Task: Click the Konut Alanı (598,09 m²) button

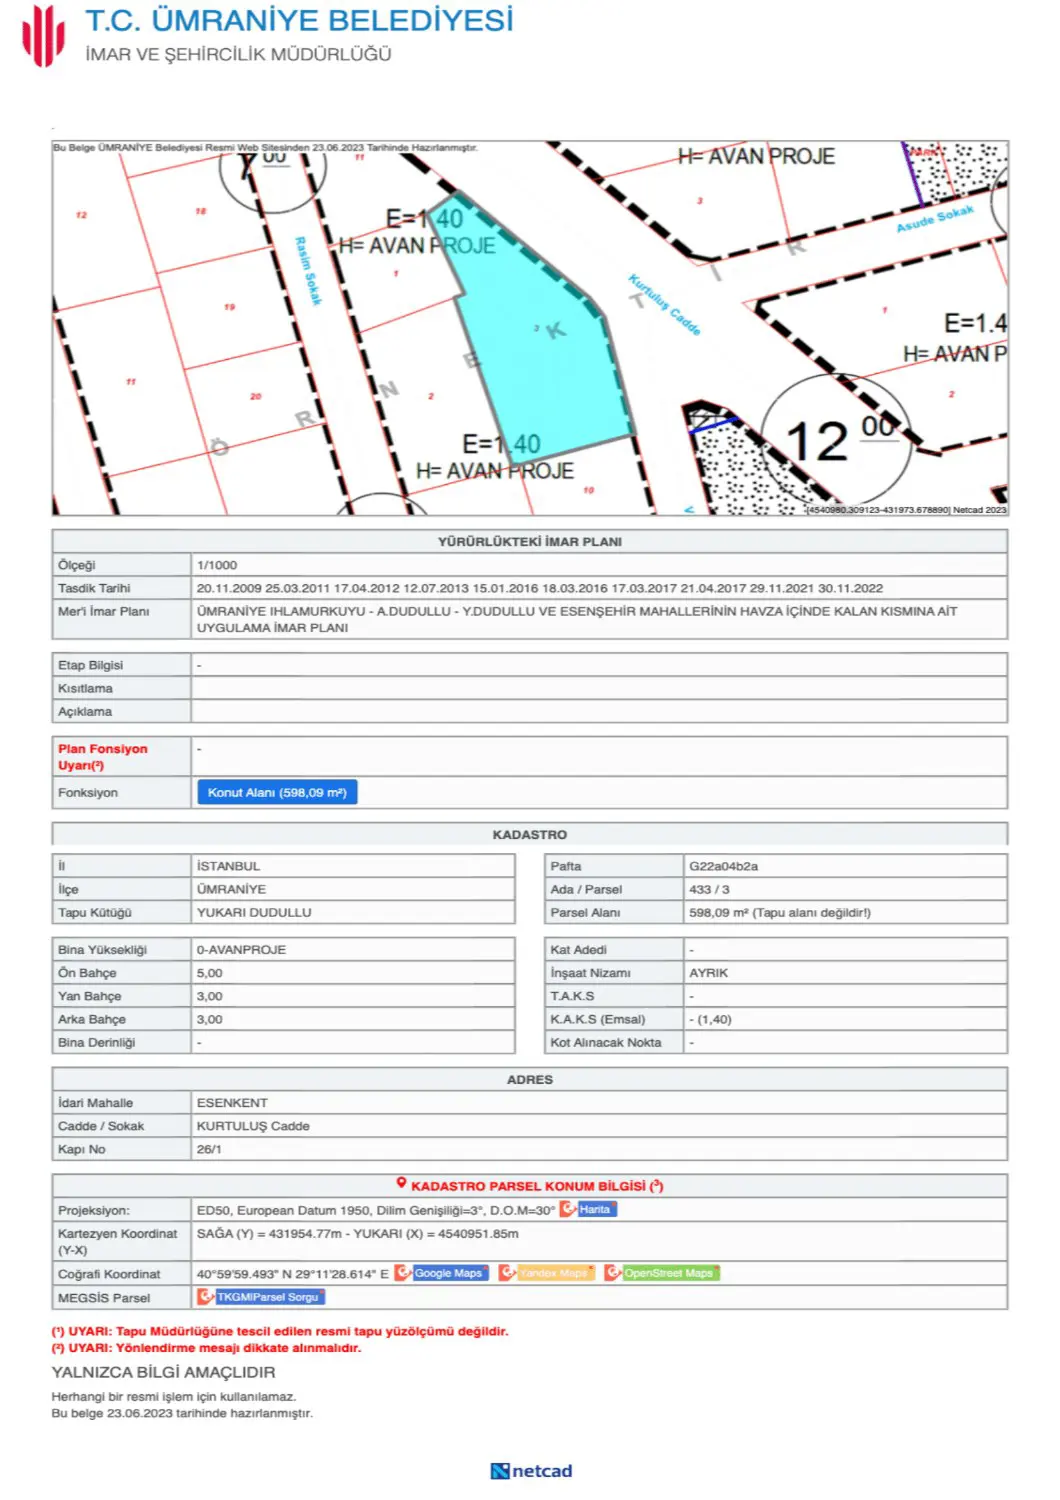Action: tap(277, 793)
